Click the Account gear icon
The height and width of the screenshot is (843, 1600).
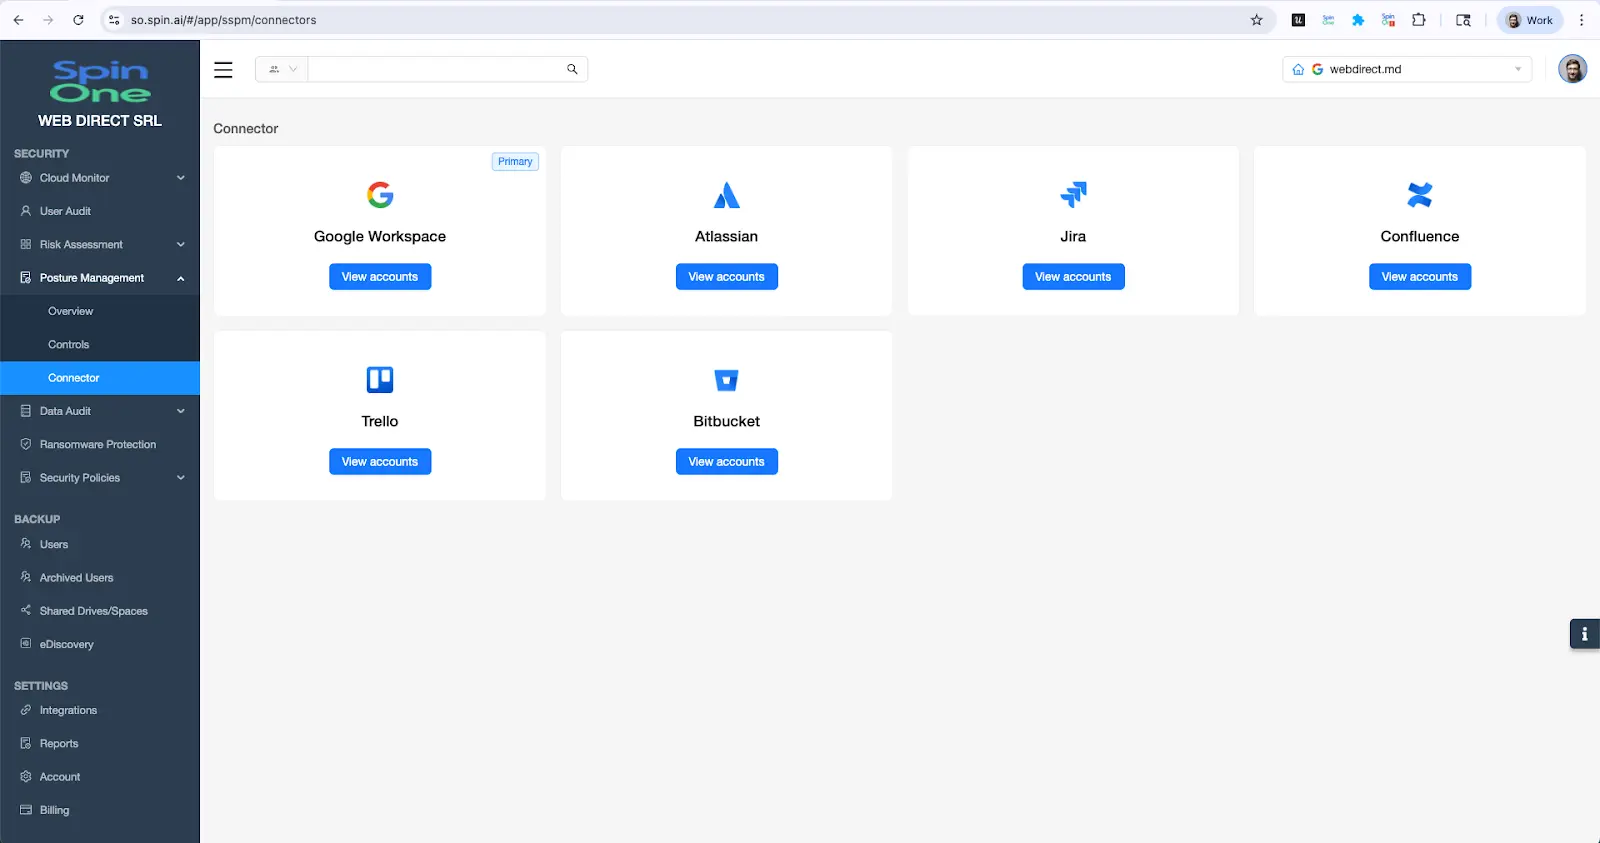(26, 776)
